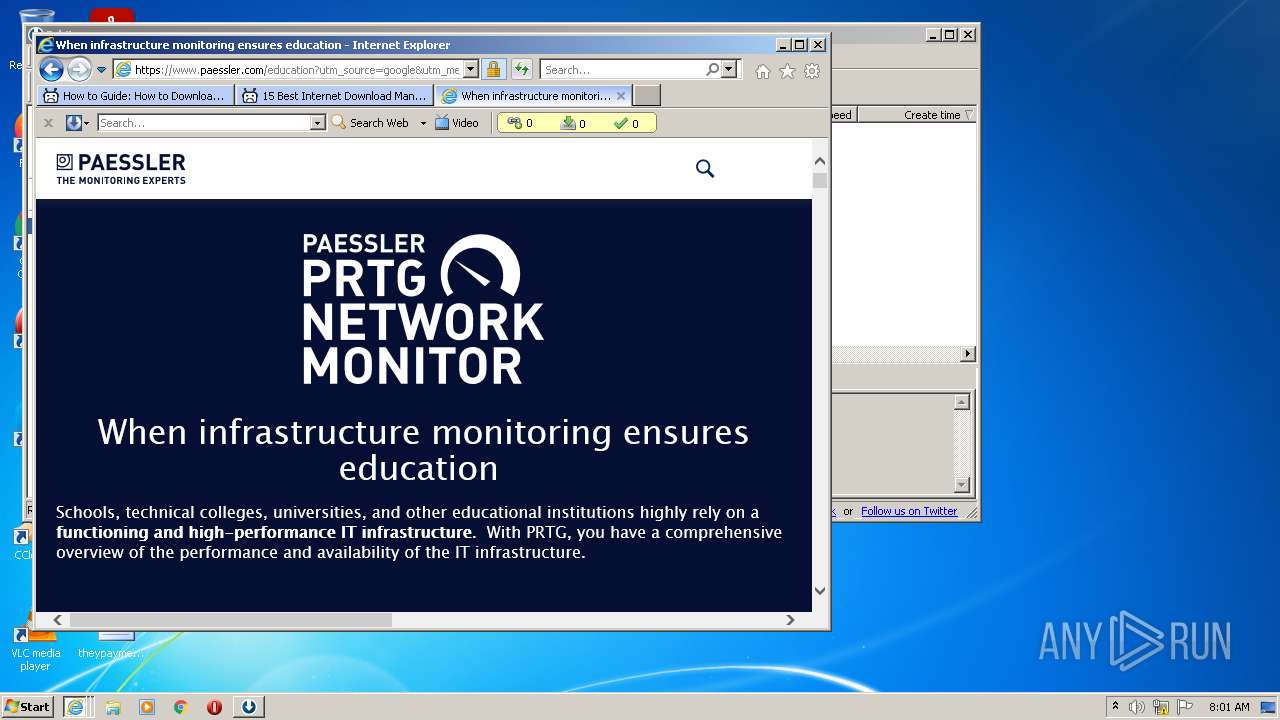Click the page vertical scroll up arrow

820,161
